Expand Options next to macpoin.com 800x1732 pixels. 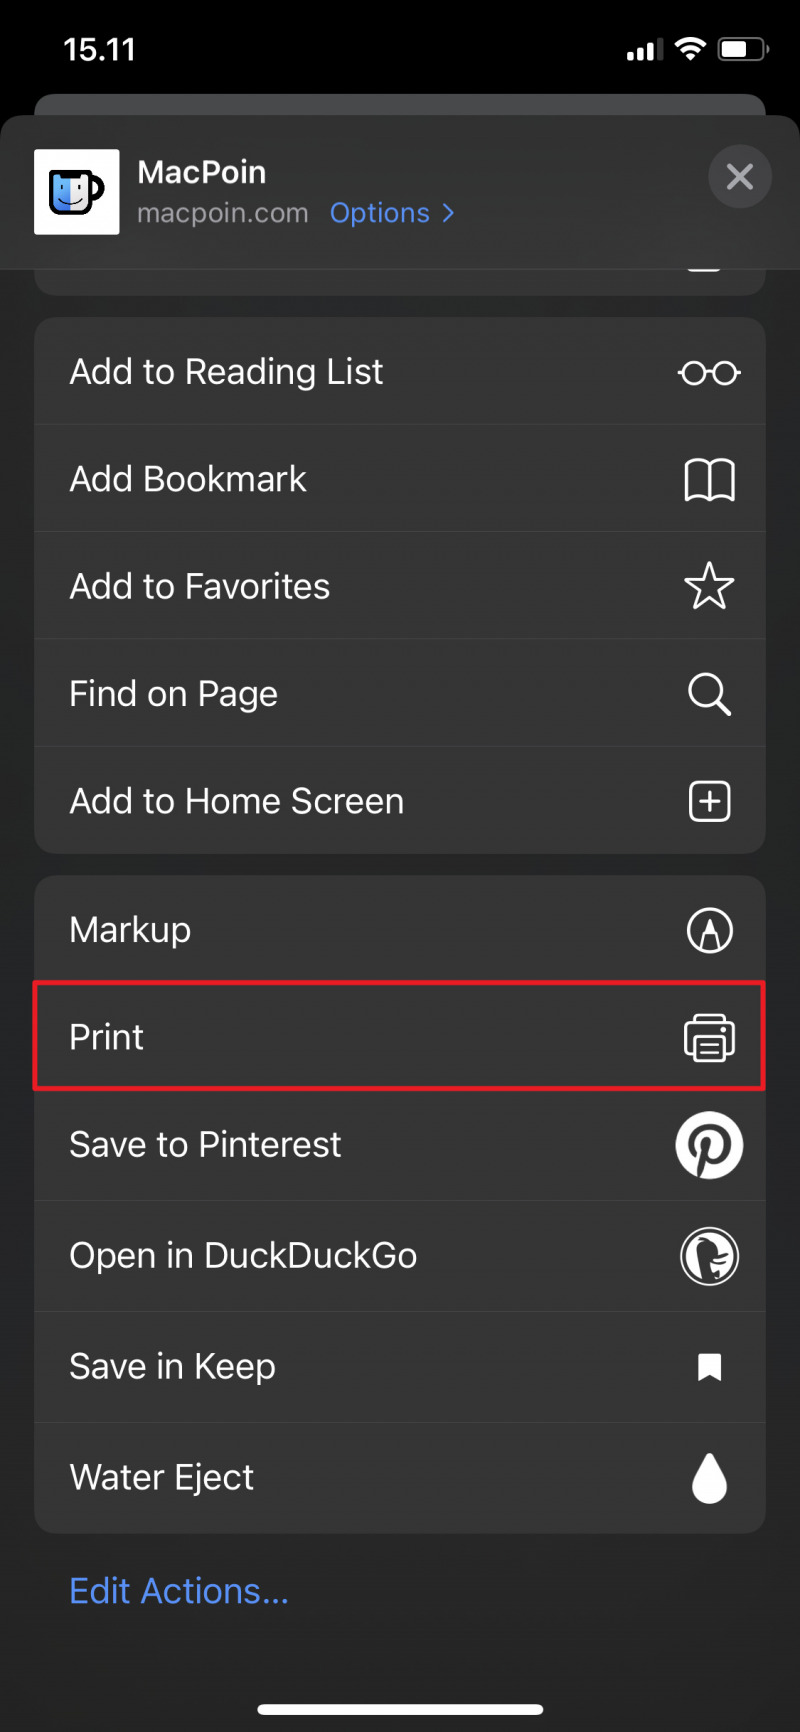click(x=392, y=213)
